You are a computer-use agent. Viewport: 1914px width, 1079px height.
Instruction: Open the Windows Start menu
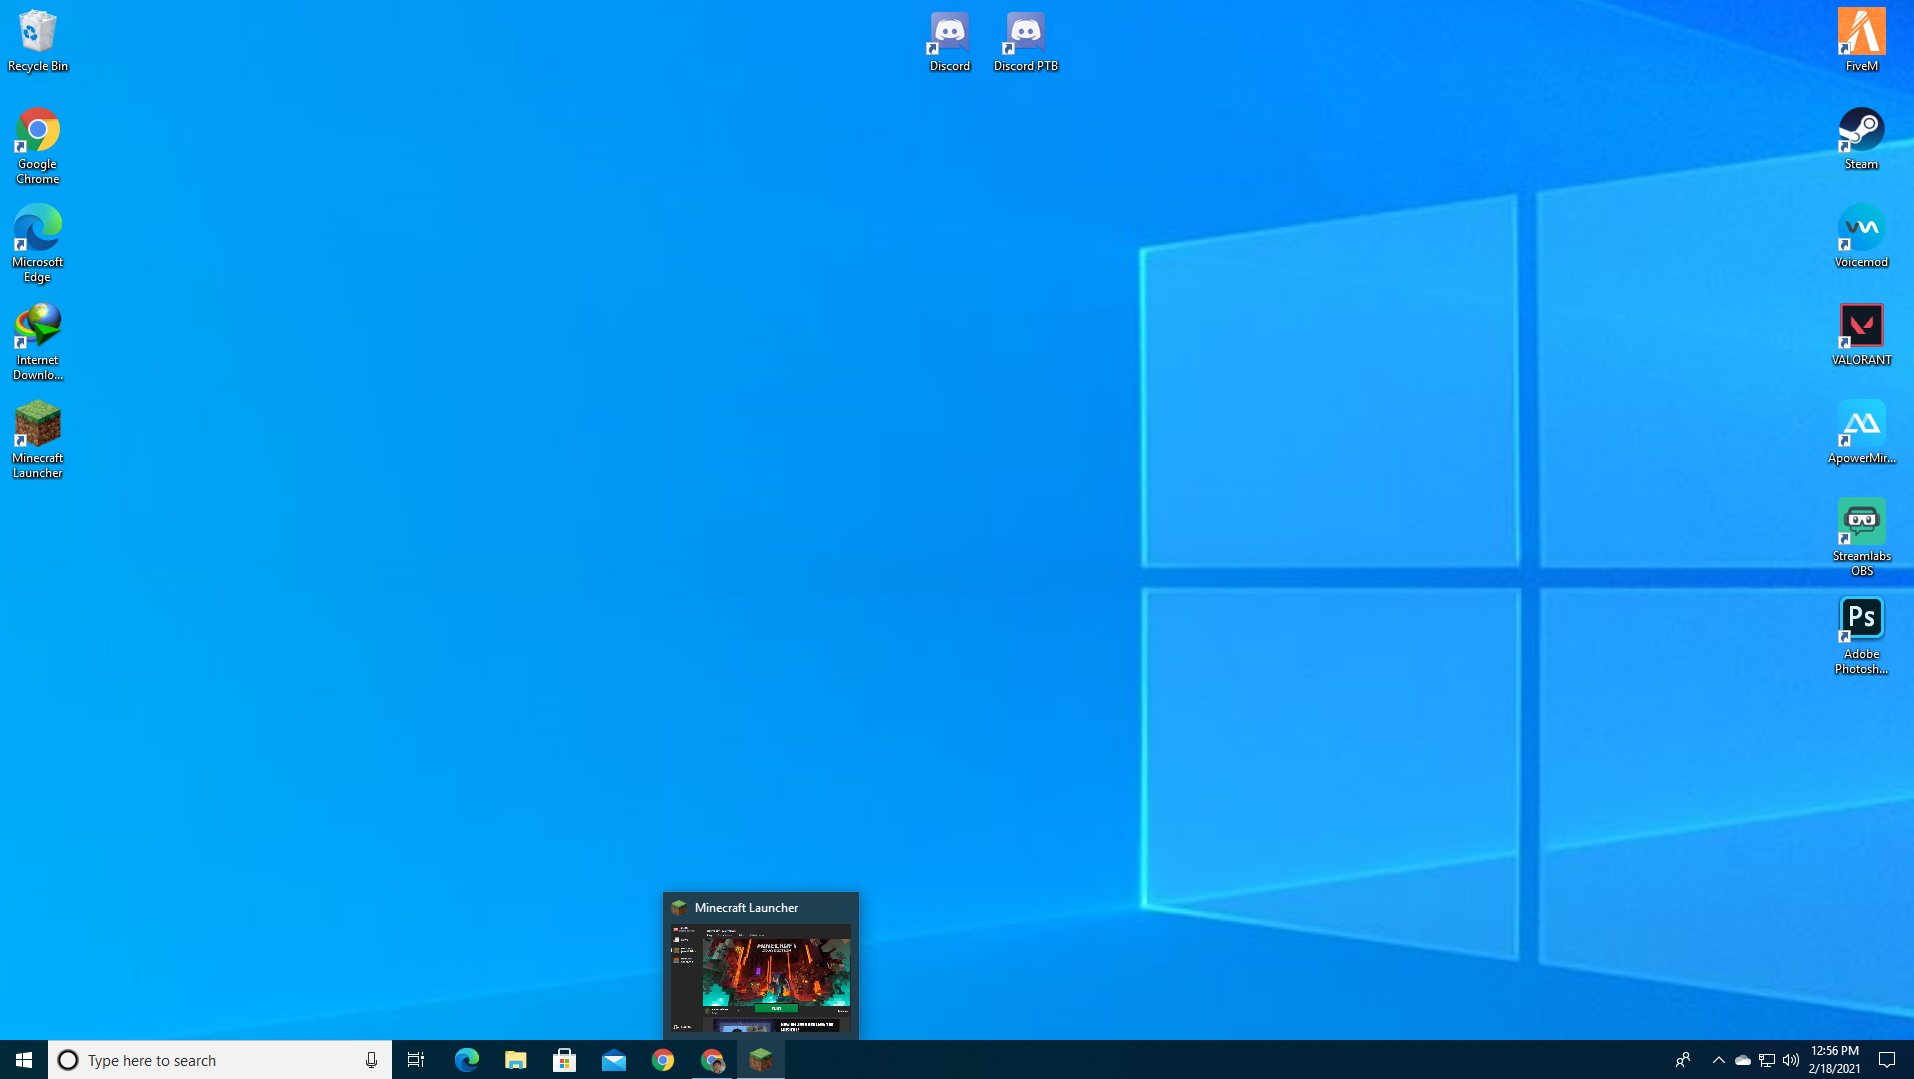24,1060
